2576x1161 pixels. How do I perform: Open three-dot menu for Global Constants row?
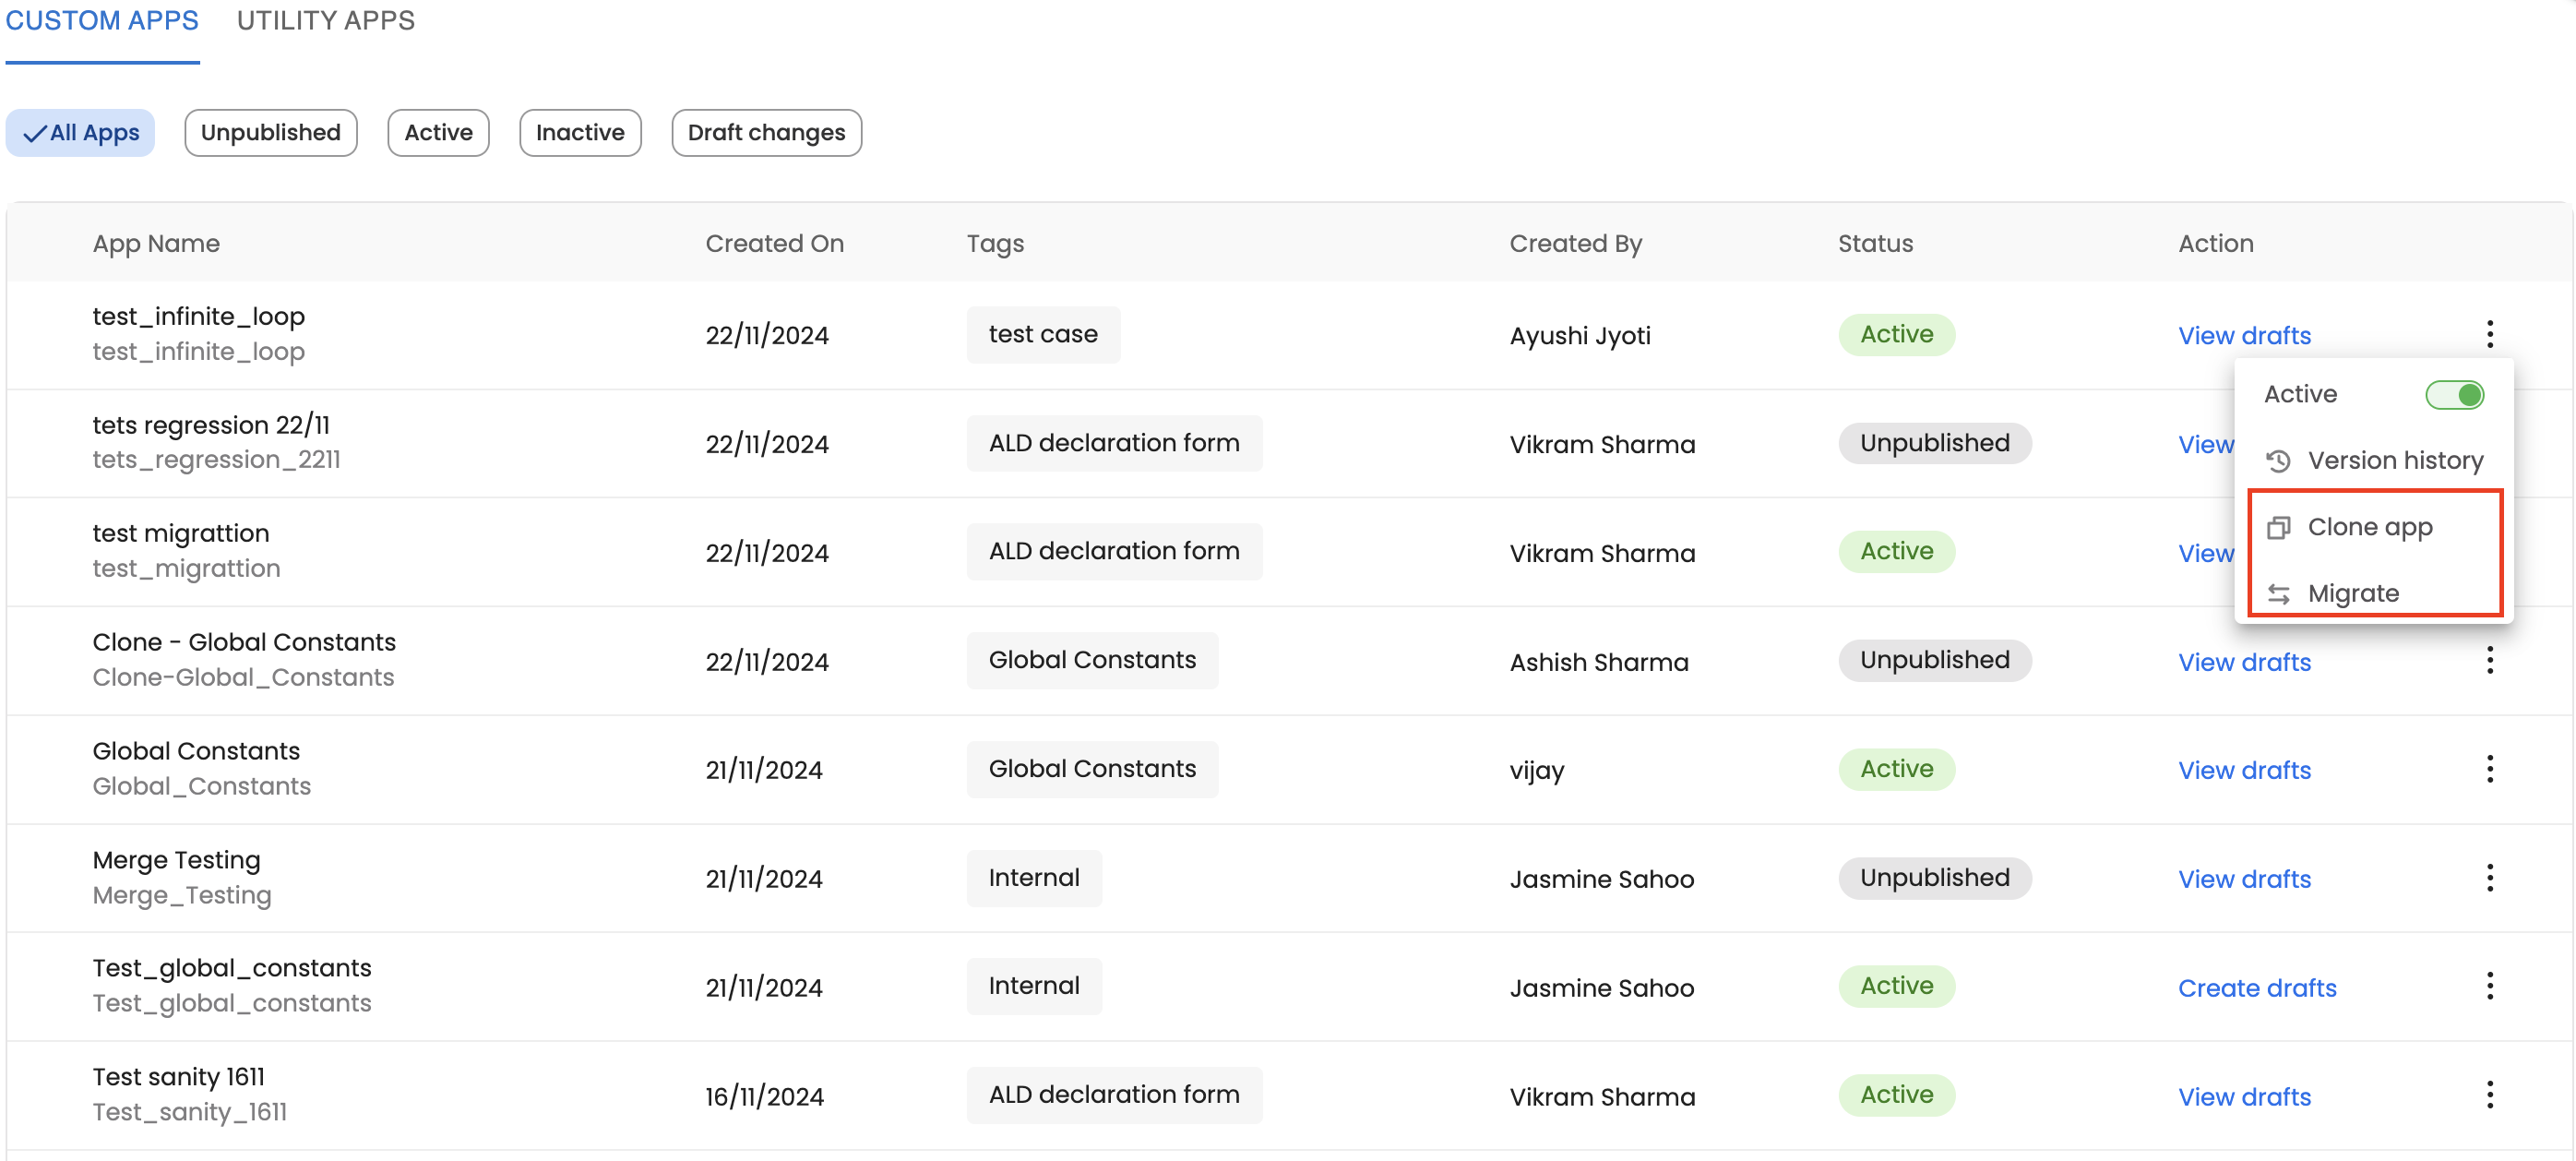point(2489,769)
